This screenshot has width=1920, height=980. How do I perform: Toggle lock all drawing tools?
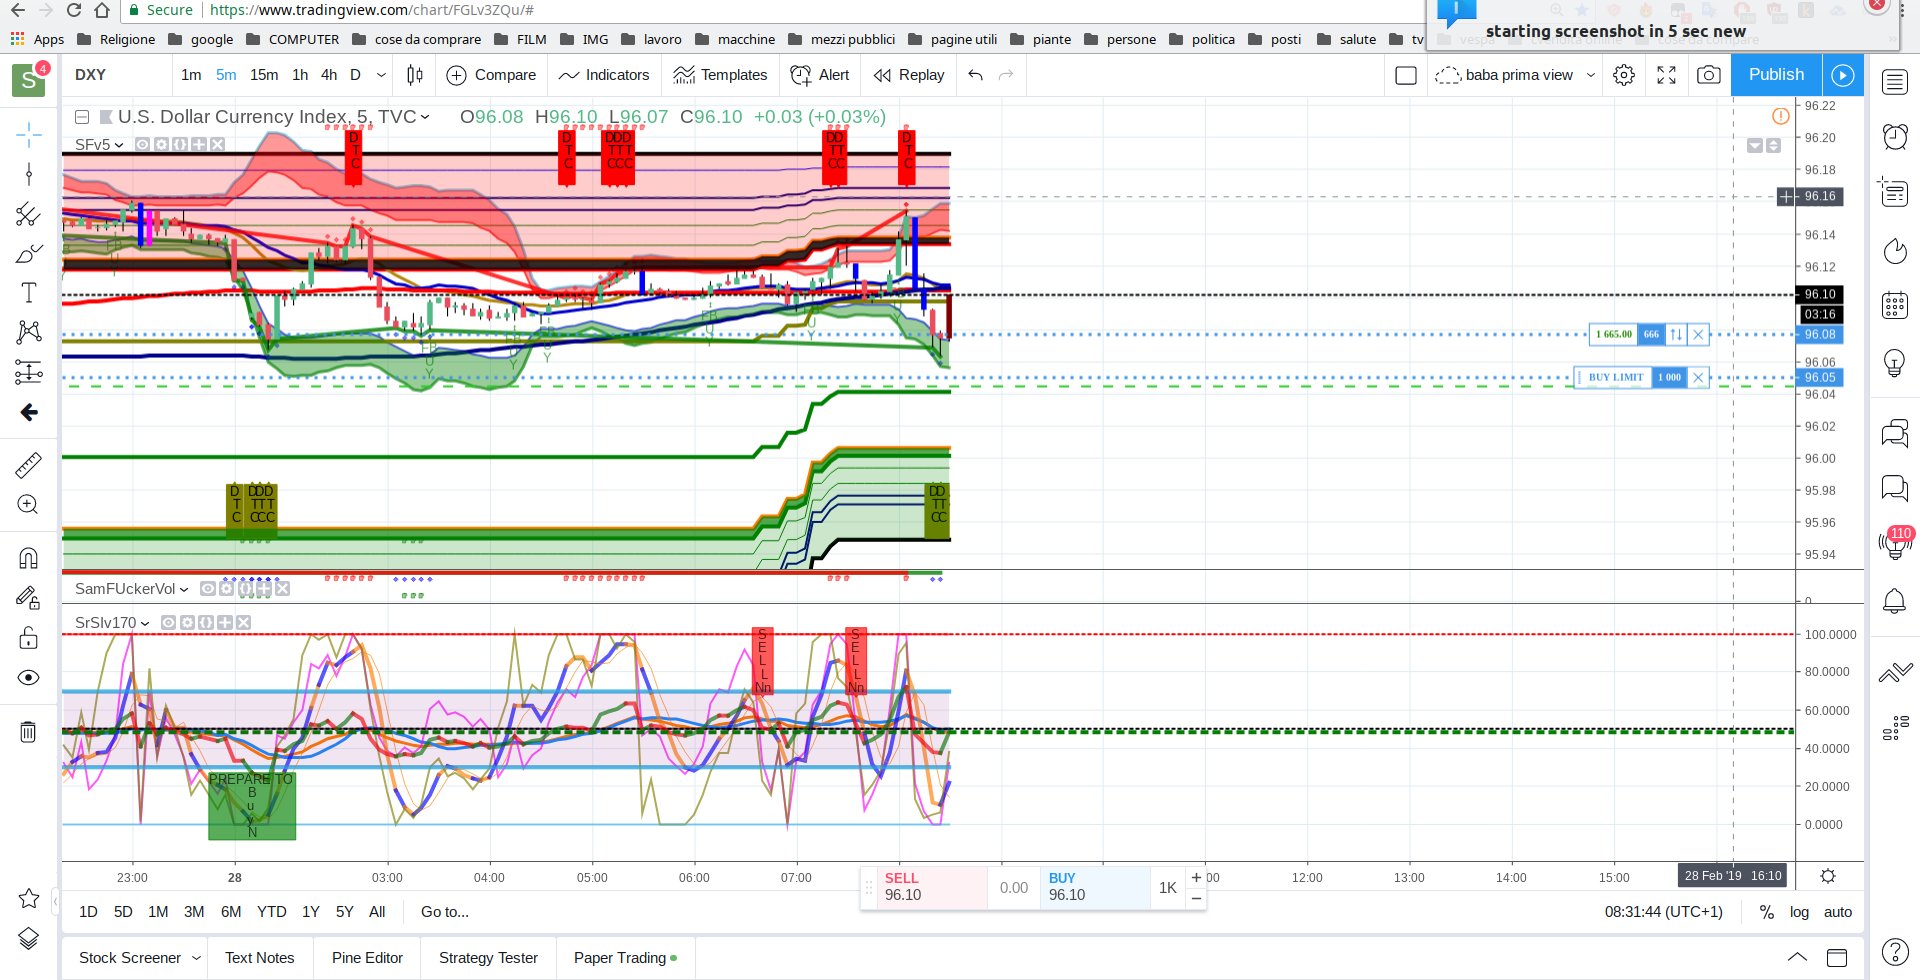click(28, 638)
